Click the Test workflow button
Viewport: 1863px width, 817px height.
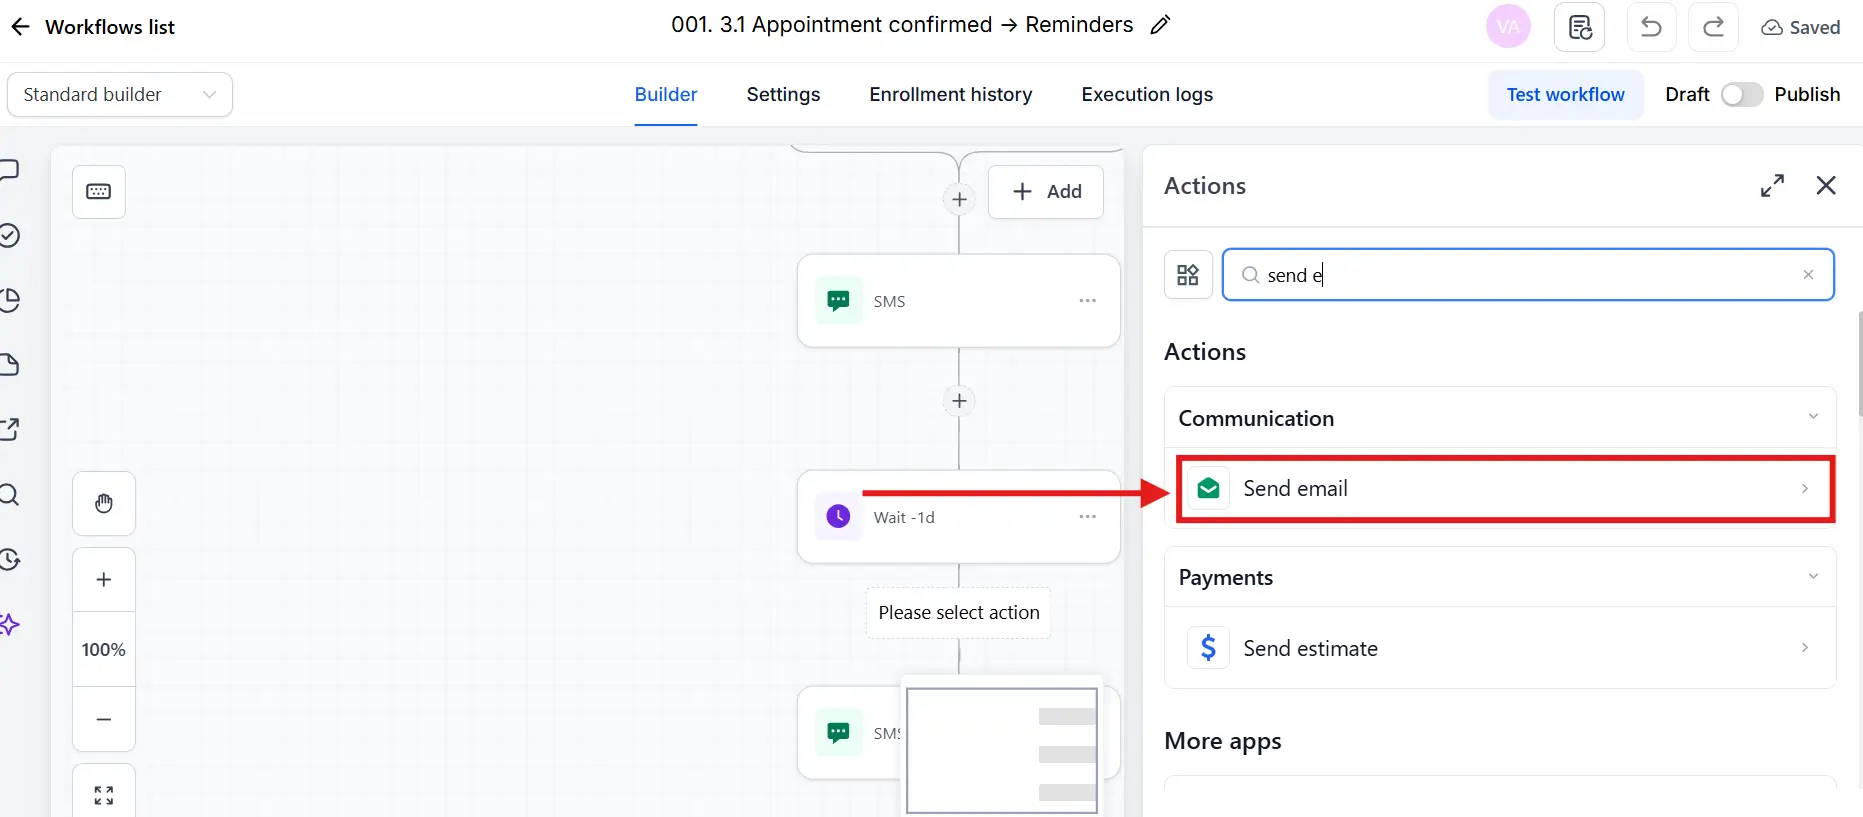[x=1565, y=94]
